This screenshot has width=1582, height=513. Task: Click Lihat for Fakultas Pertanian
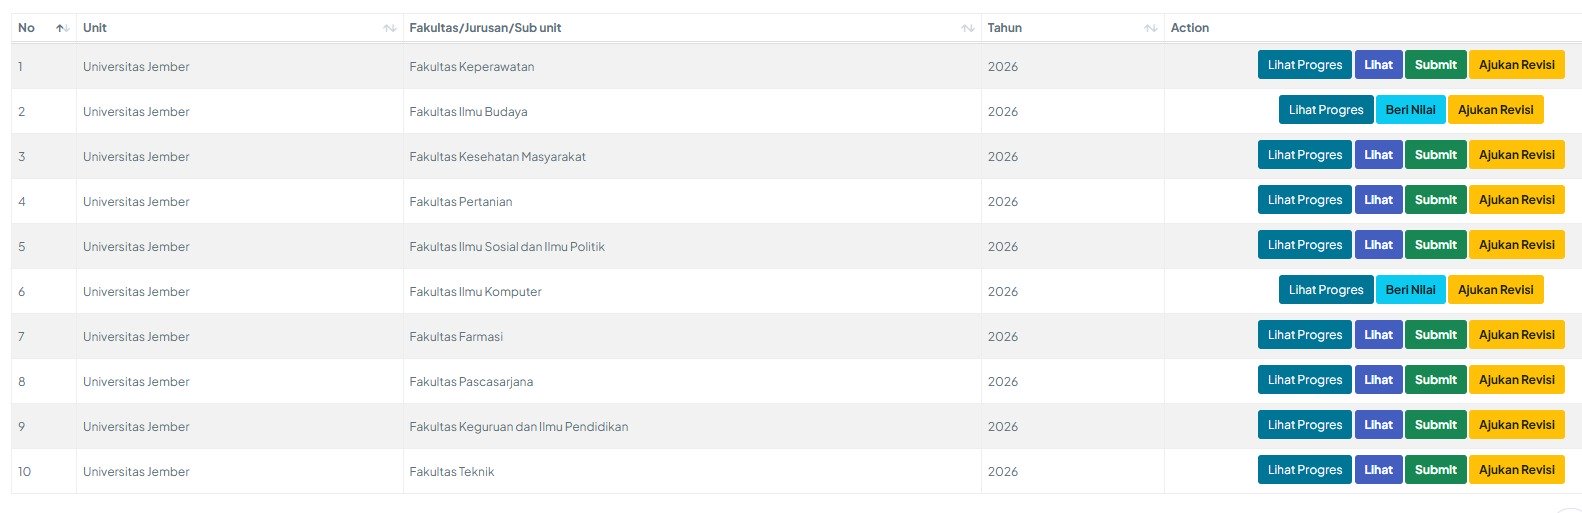click(x=1378, y=200)
